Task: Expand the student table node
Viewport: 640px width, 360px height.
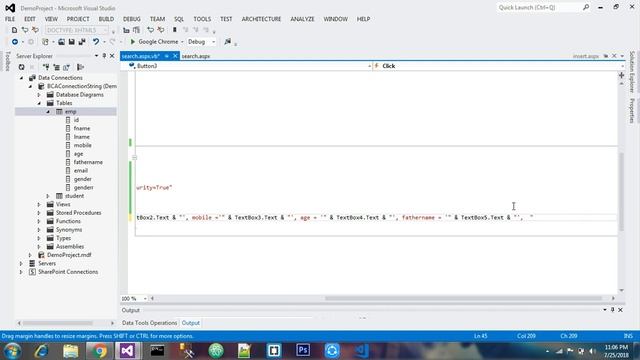Action: tap(48, 196)
